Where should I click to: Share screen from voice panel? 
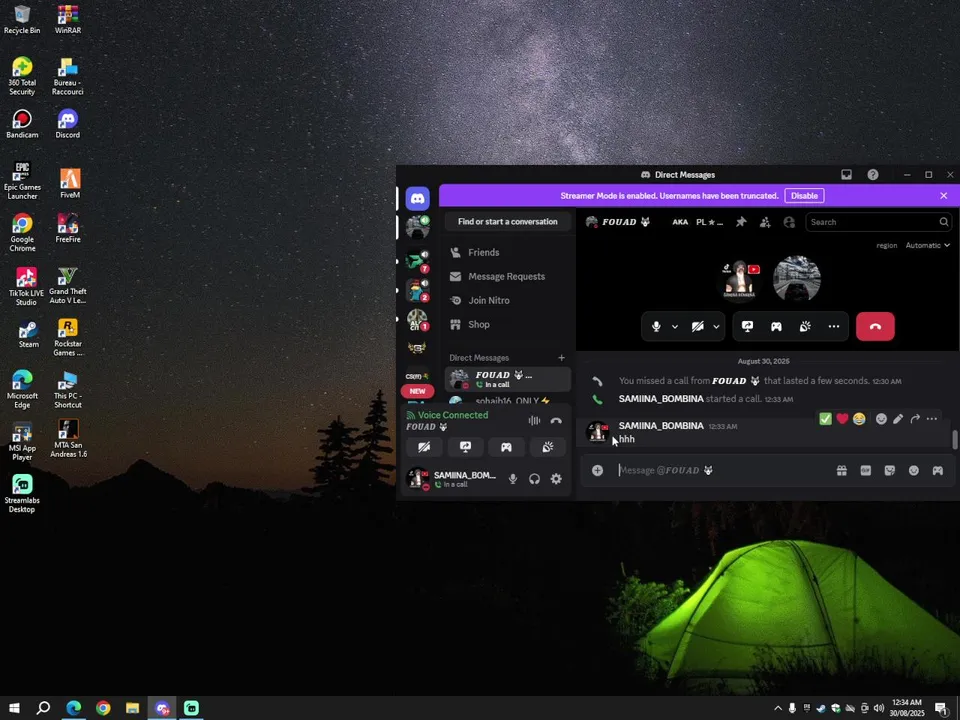point(465,447)
